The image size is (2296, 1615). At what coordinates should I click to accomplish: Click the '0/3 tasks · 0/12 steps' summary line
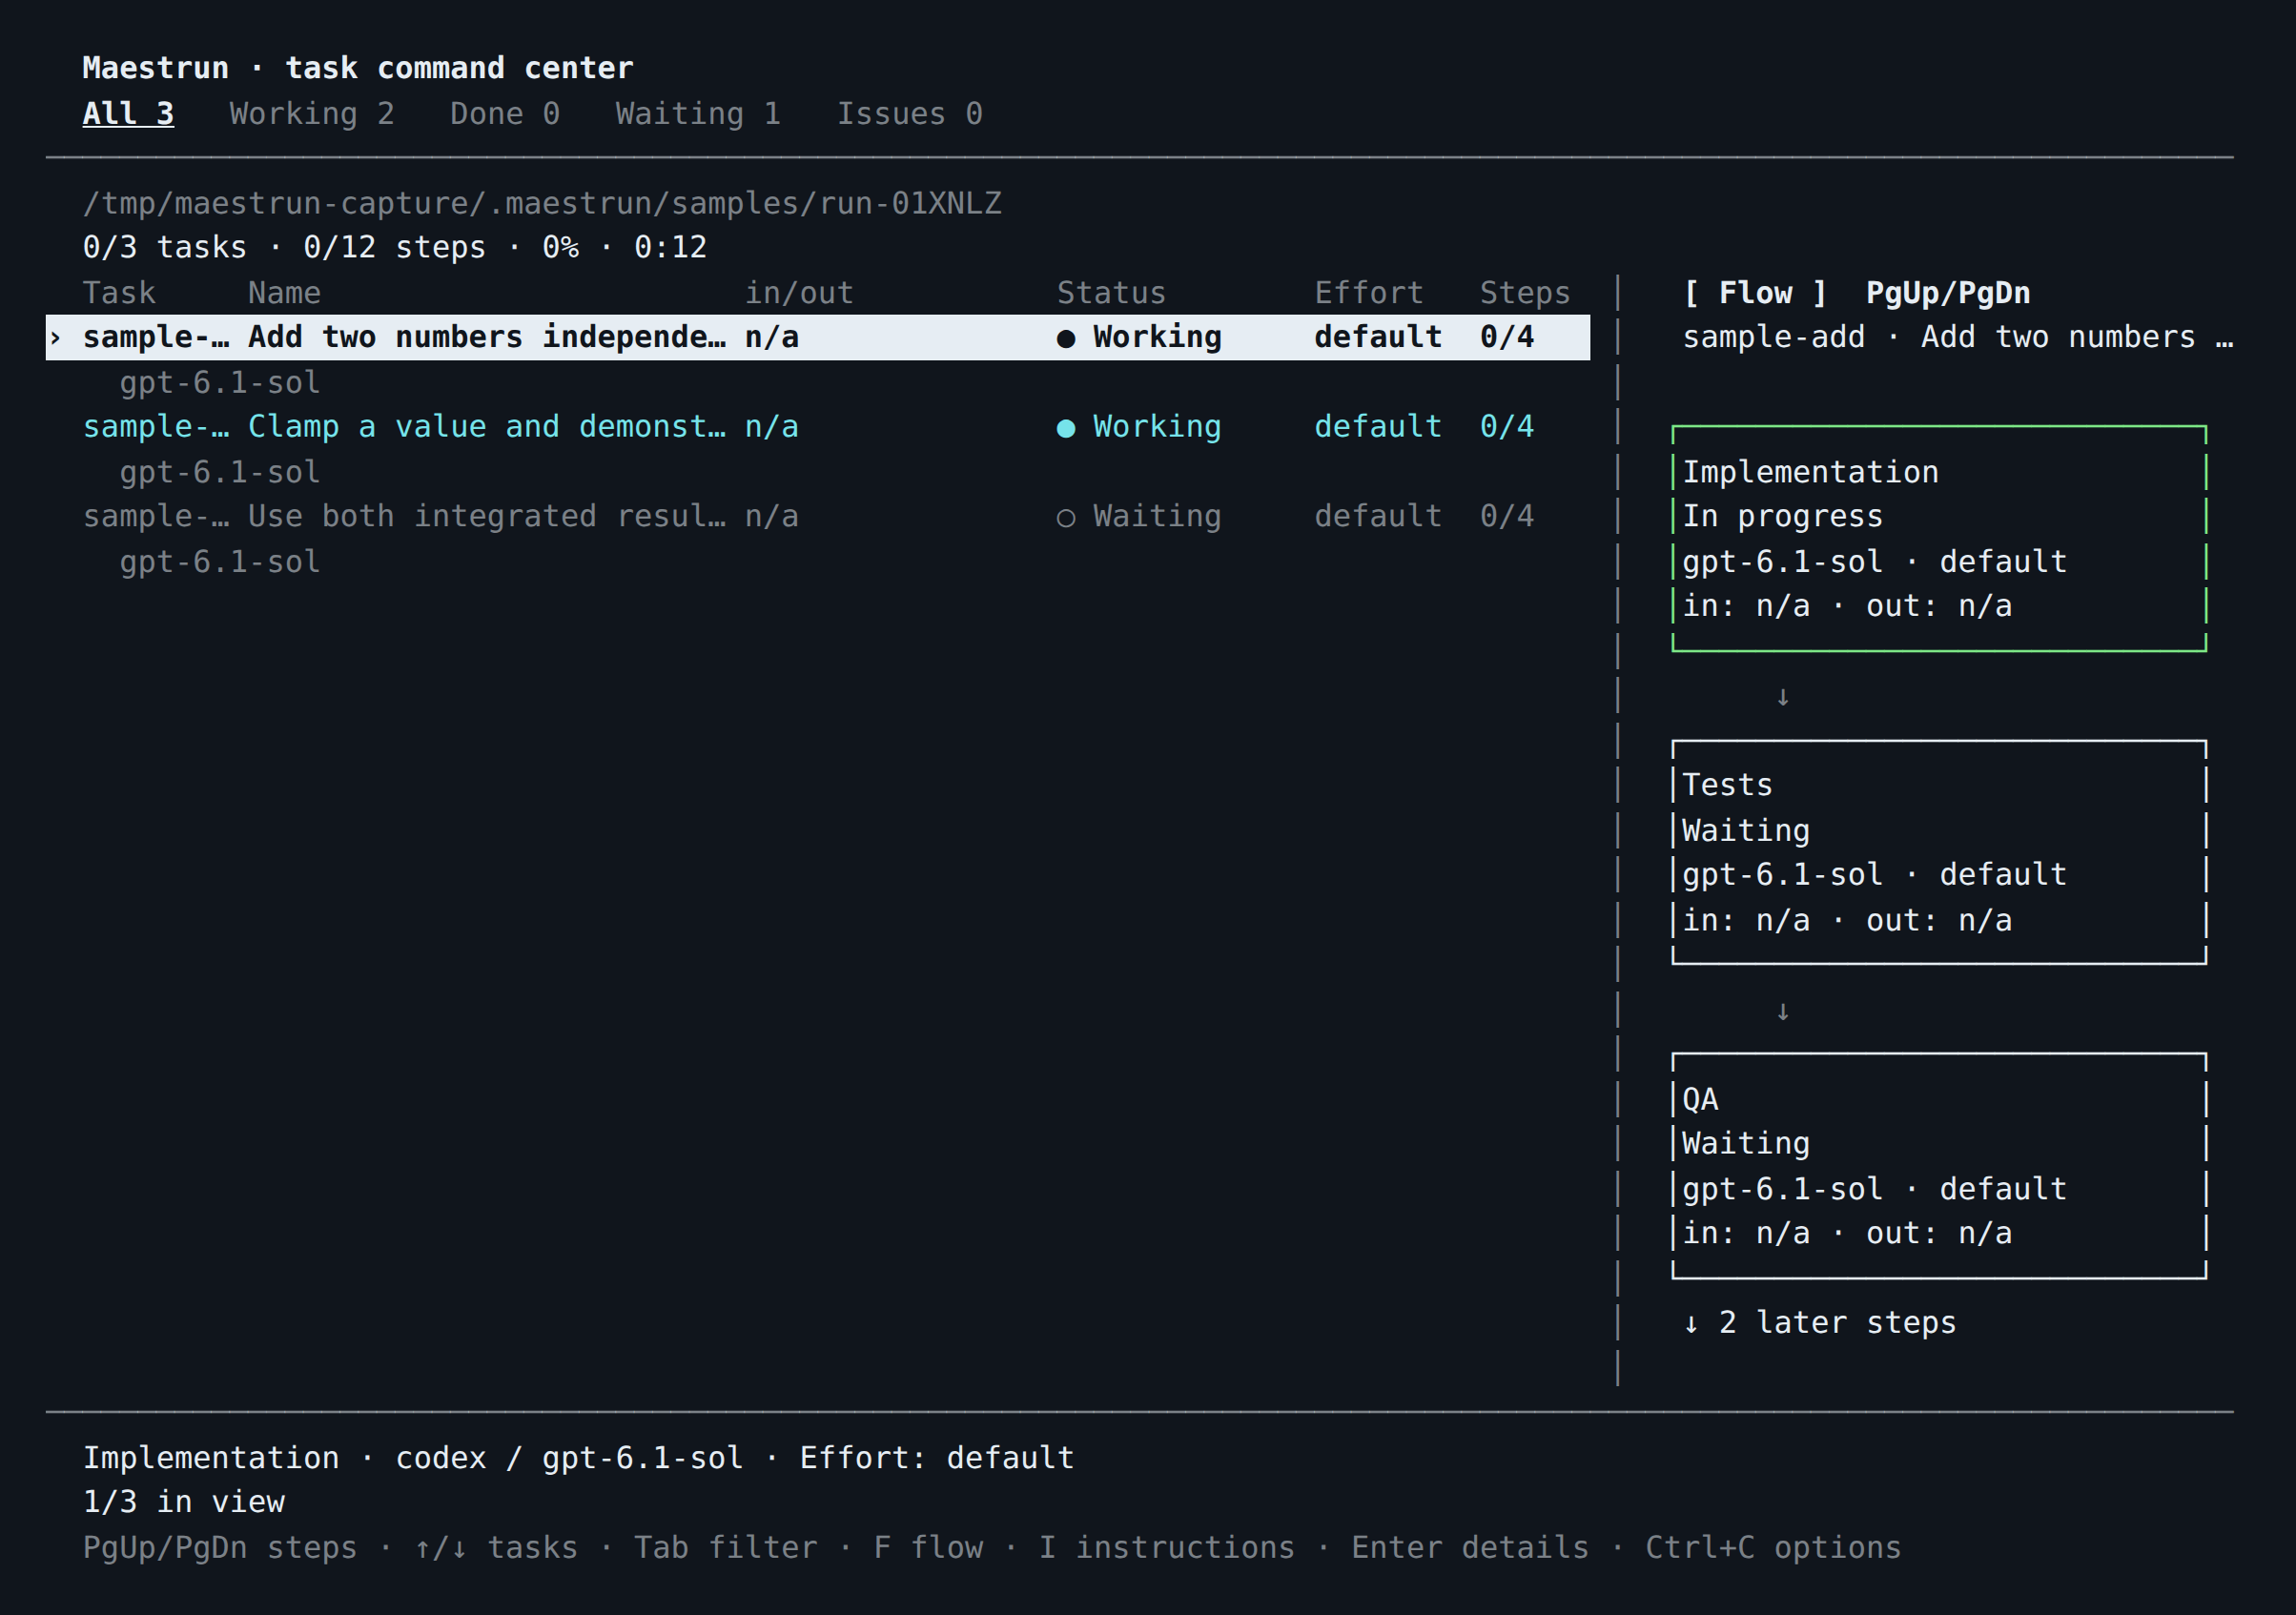pyautogui.click(x=394, y=248)
